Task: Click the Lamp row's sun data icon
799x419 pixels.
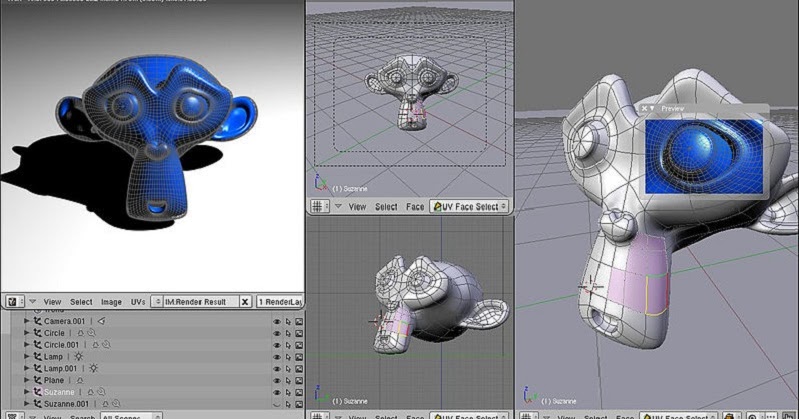Action: 78,356
